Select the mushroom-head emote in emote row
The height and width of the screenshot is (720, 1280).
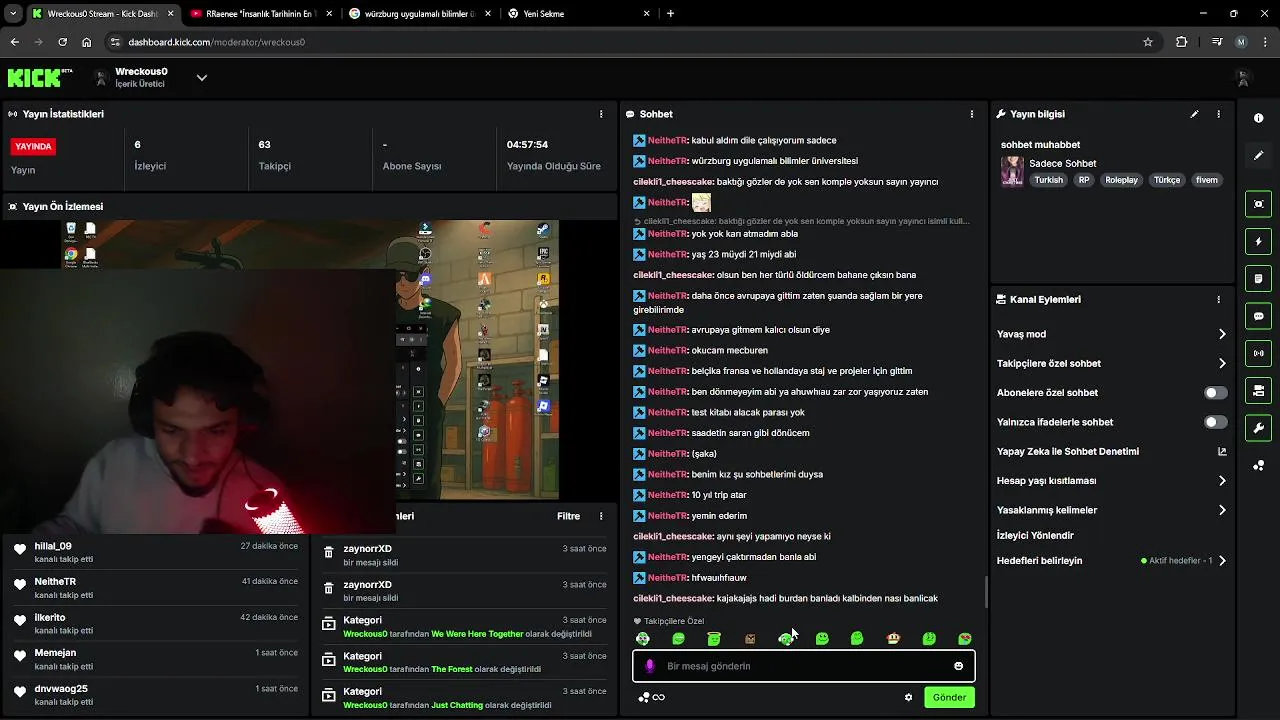[x=893, y=639]
